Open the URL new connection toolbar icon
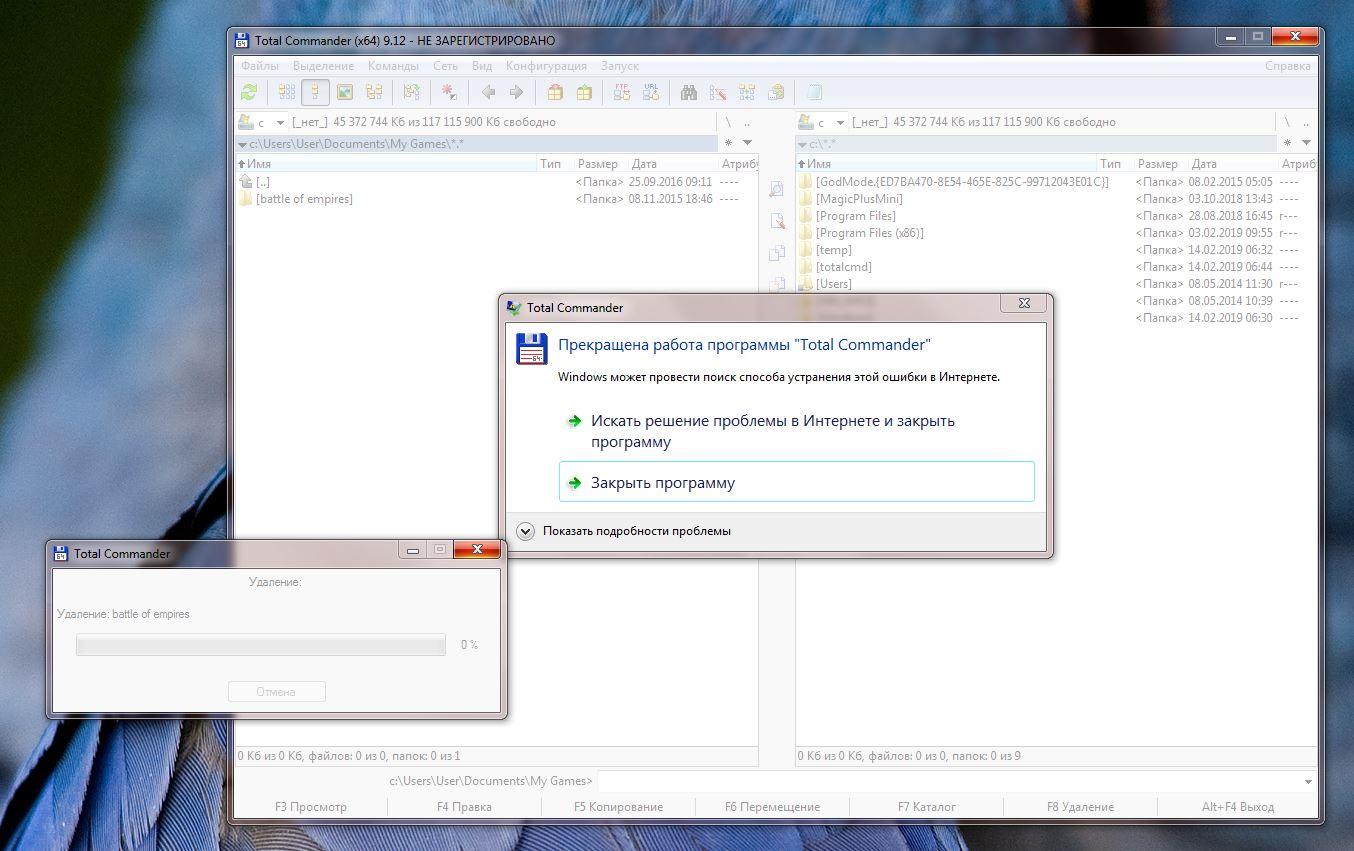 tap(651, 92)
